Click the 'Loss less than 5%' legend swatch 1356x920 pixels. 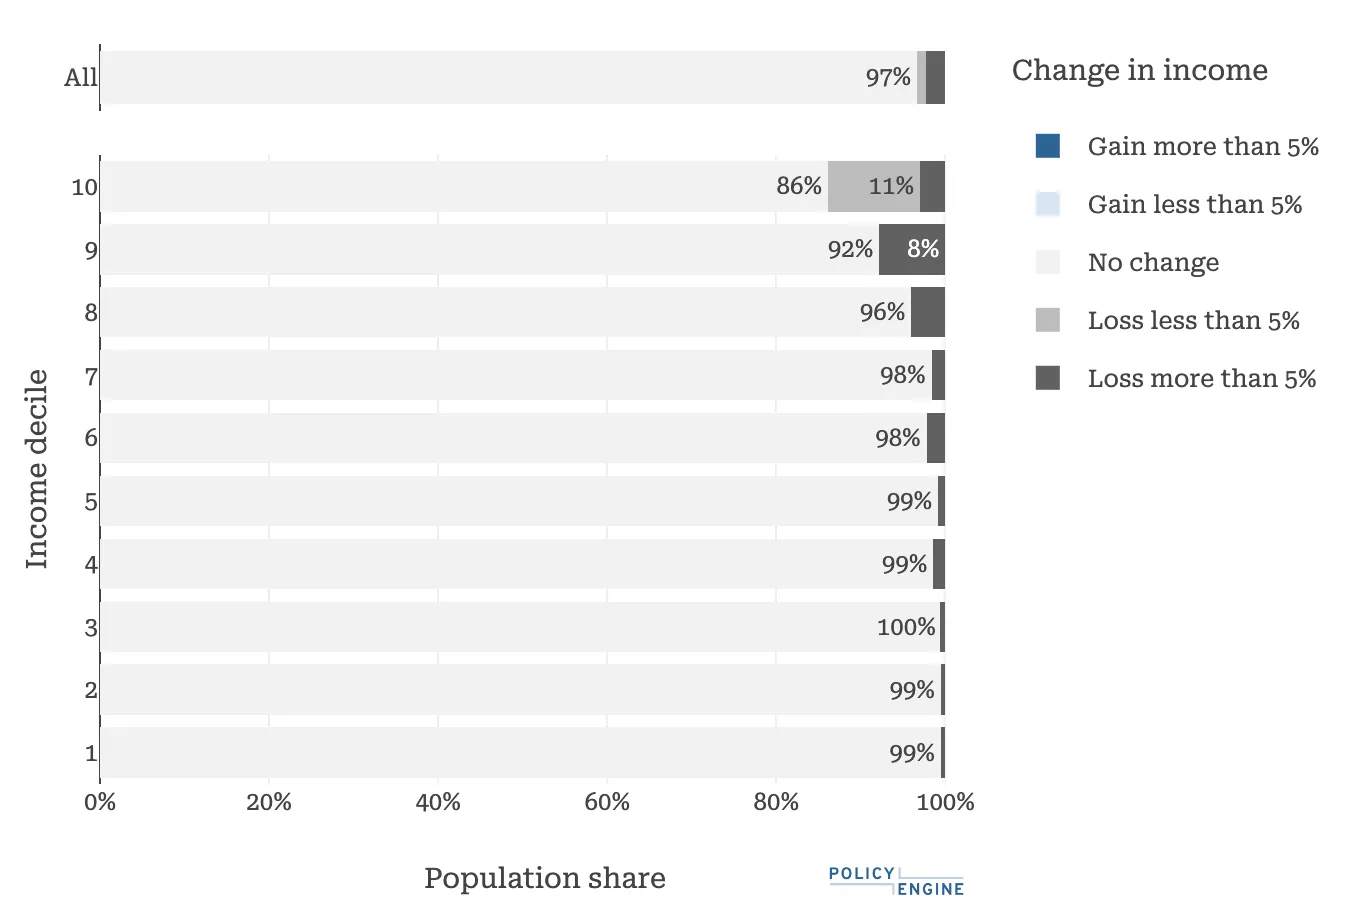1047,320
